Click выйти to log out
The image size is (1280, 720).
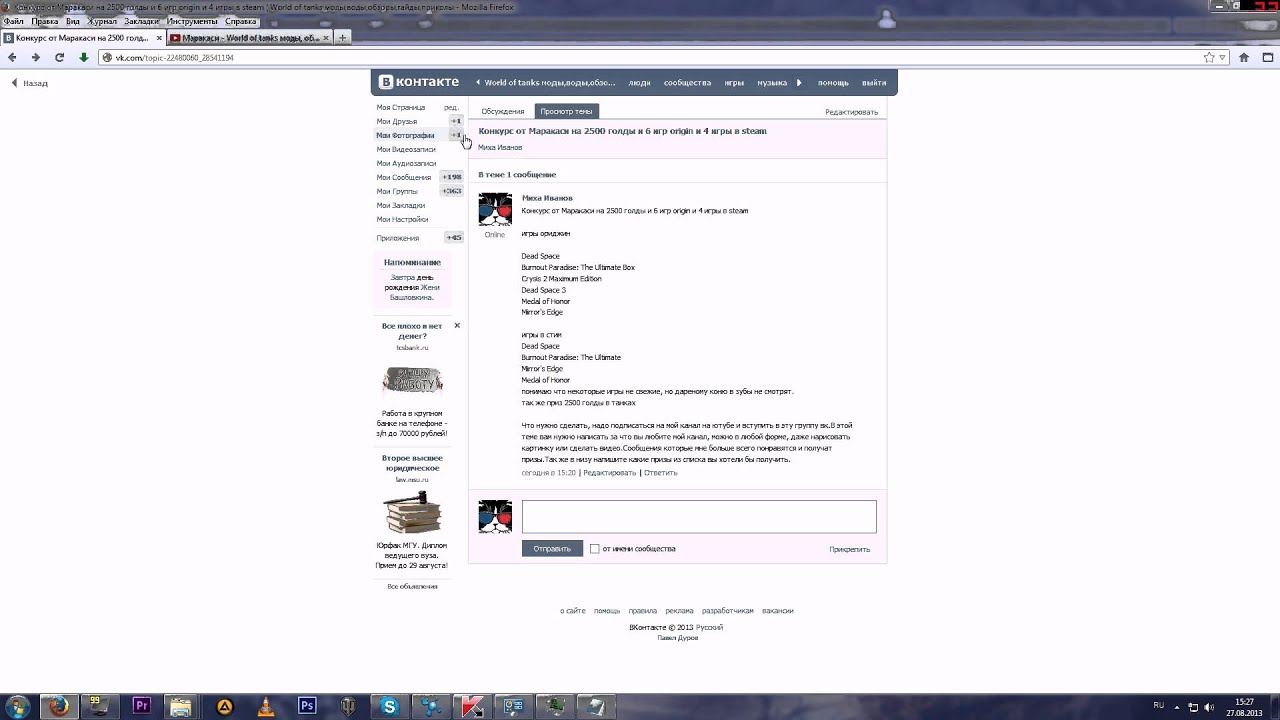[x=874, y=83]
